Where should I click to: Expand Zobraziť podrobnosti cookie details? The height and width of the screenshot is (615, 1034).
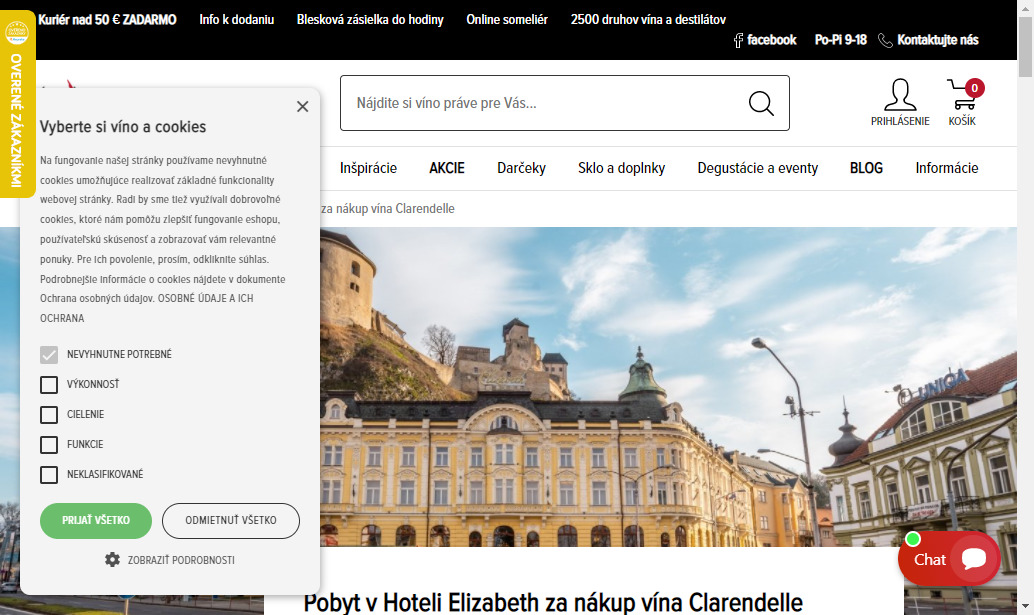(x=181, y=560)
